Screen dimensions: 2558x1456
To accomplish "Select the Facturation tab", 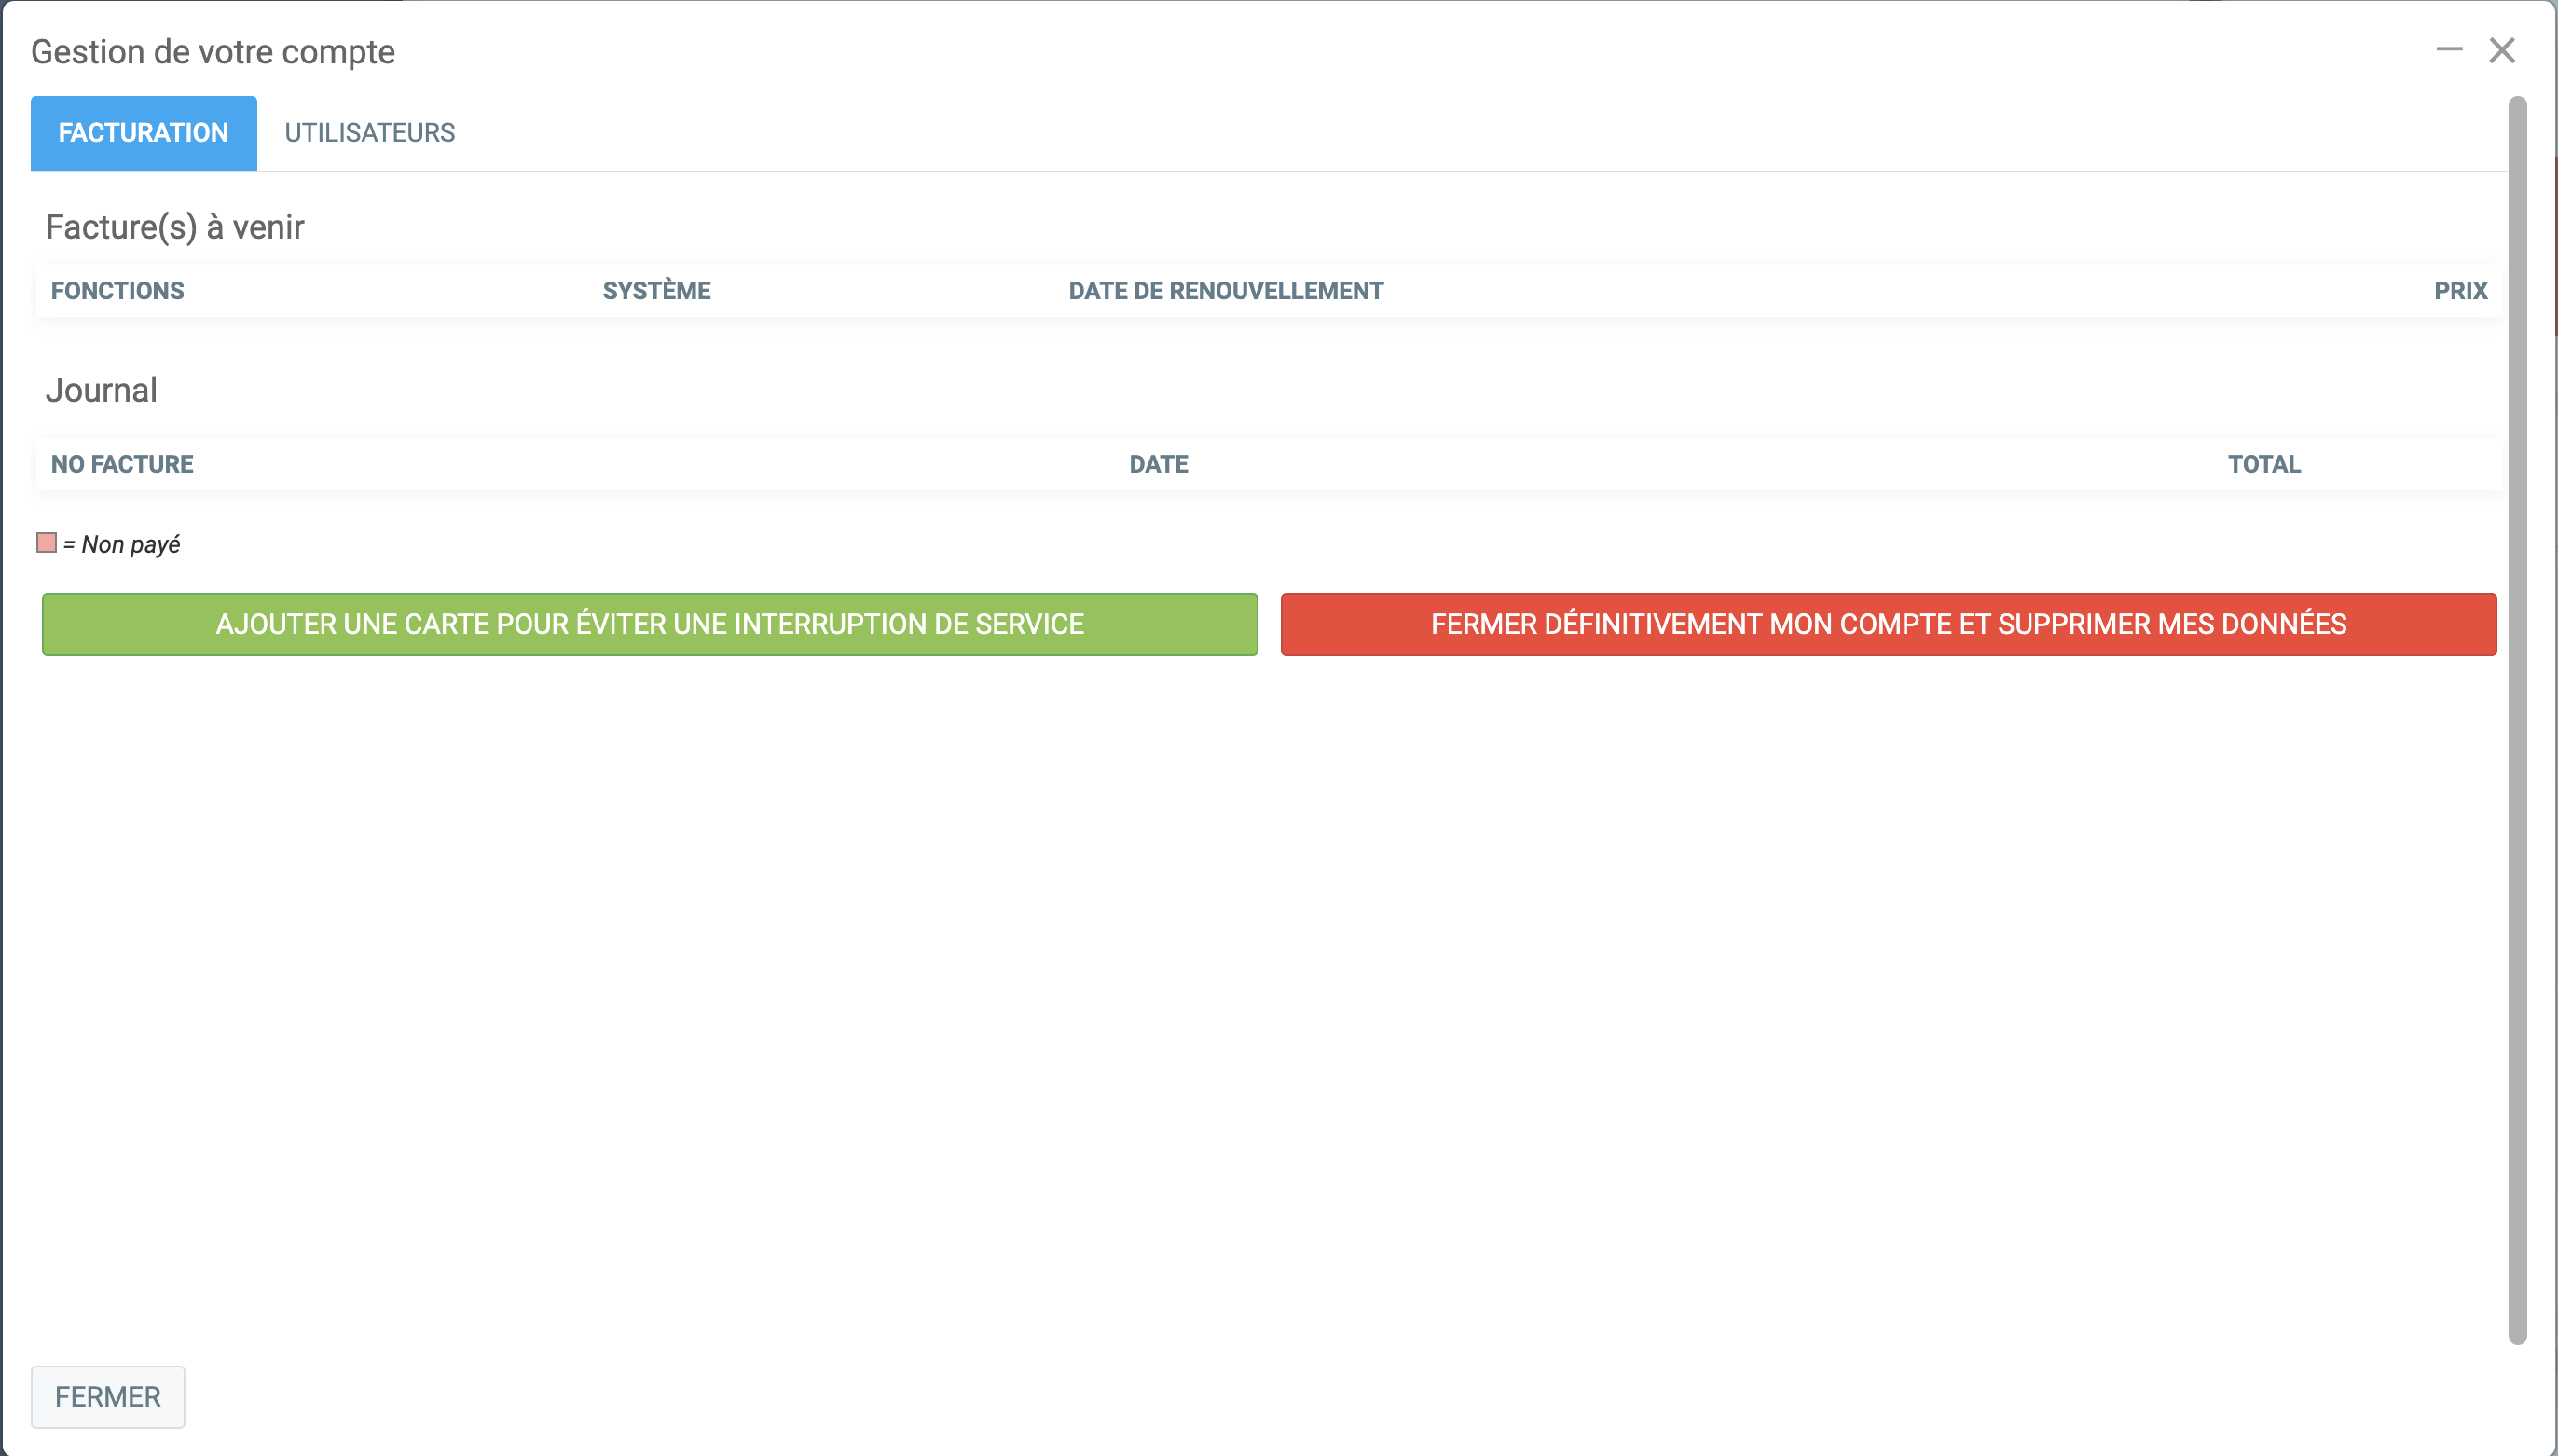I will point(143,133).
